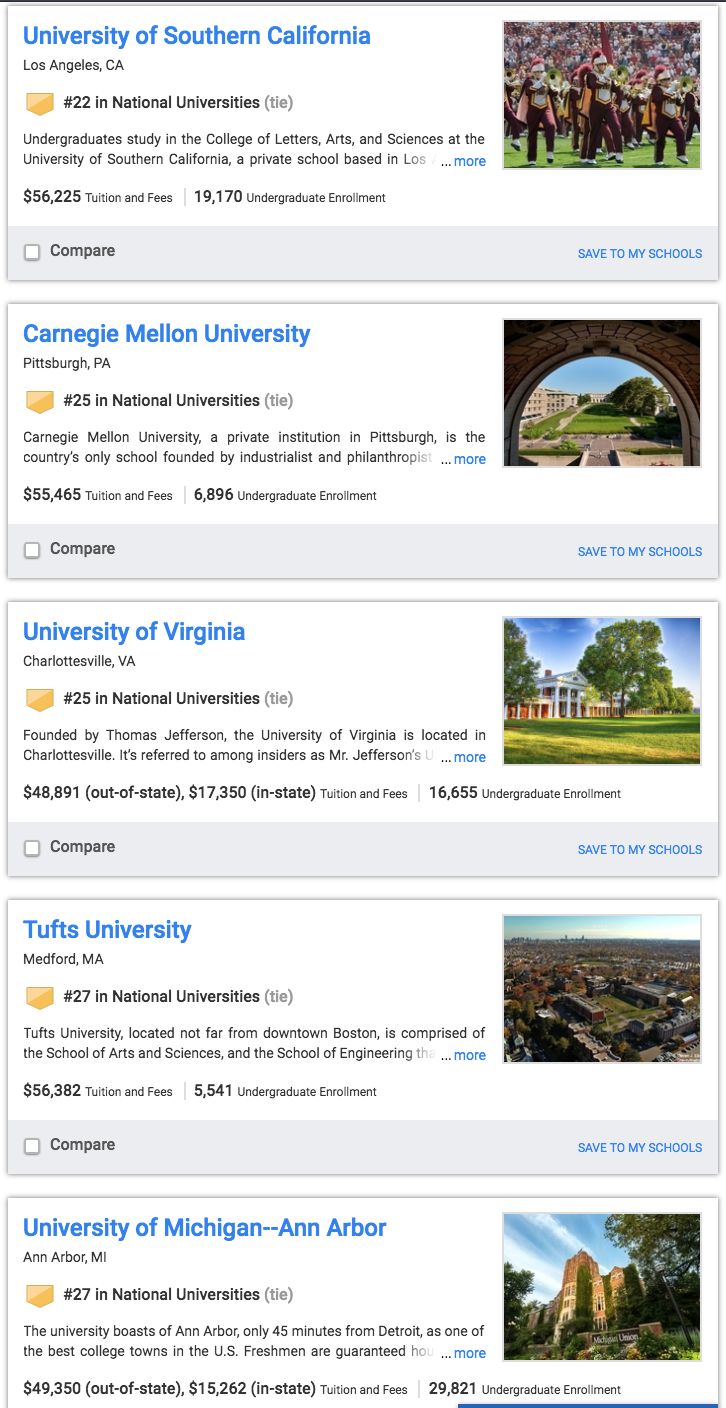Save Tufts University to My Schools
This screenshot has width=726, height=1408.
[640, 1148]
